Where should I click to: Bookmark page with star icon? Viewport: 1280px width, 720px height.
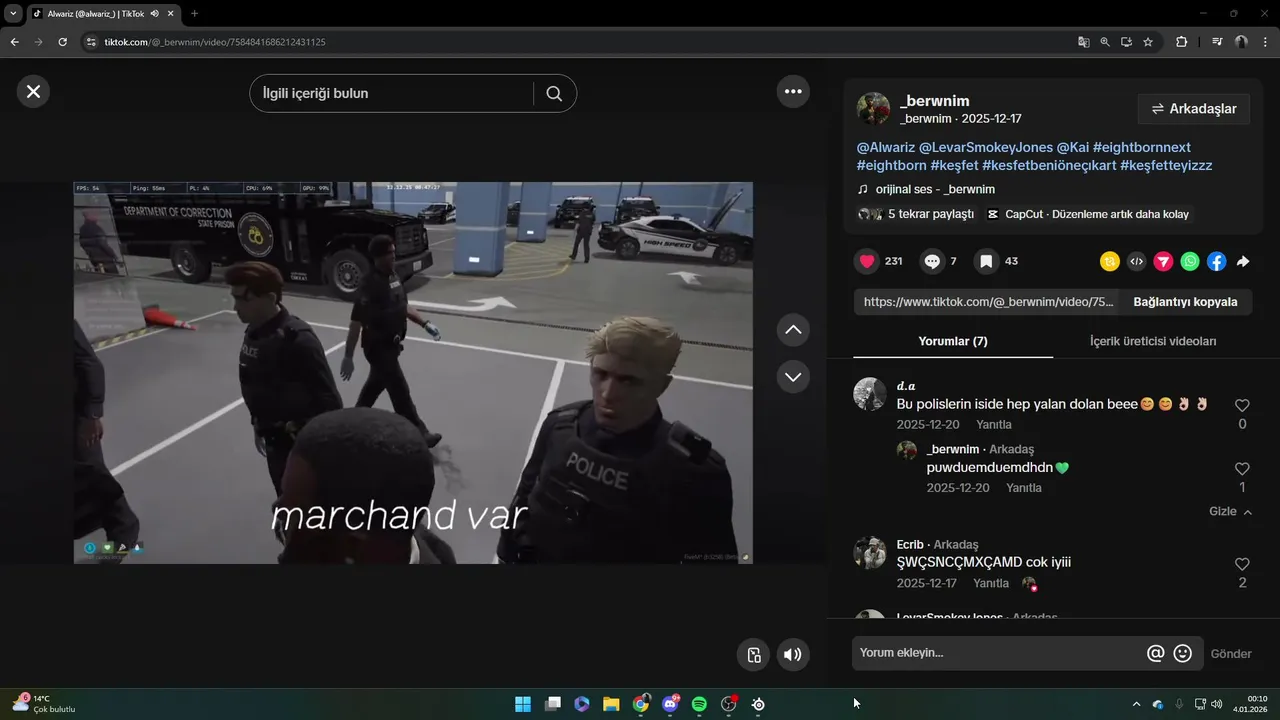pos(1148,42)
